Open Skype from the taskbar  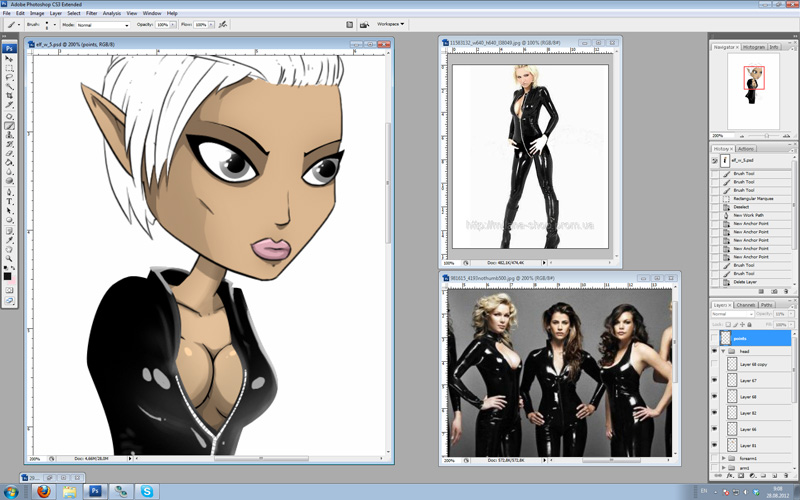pos(147,491)
